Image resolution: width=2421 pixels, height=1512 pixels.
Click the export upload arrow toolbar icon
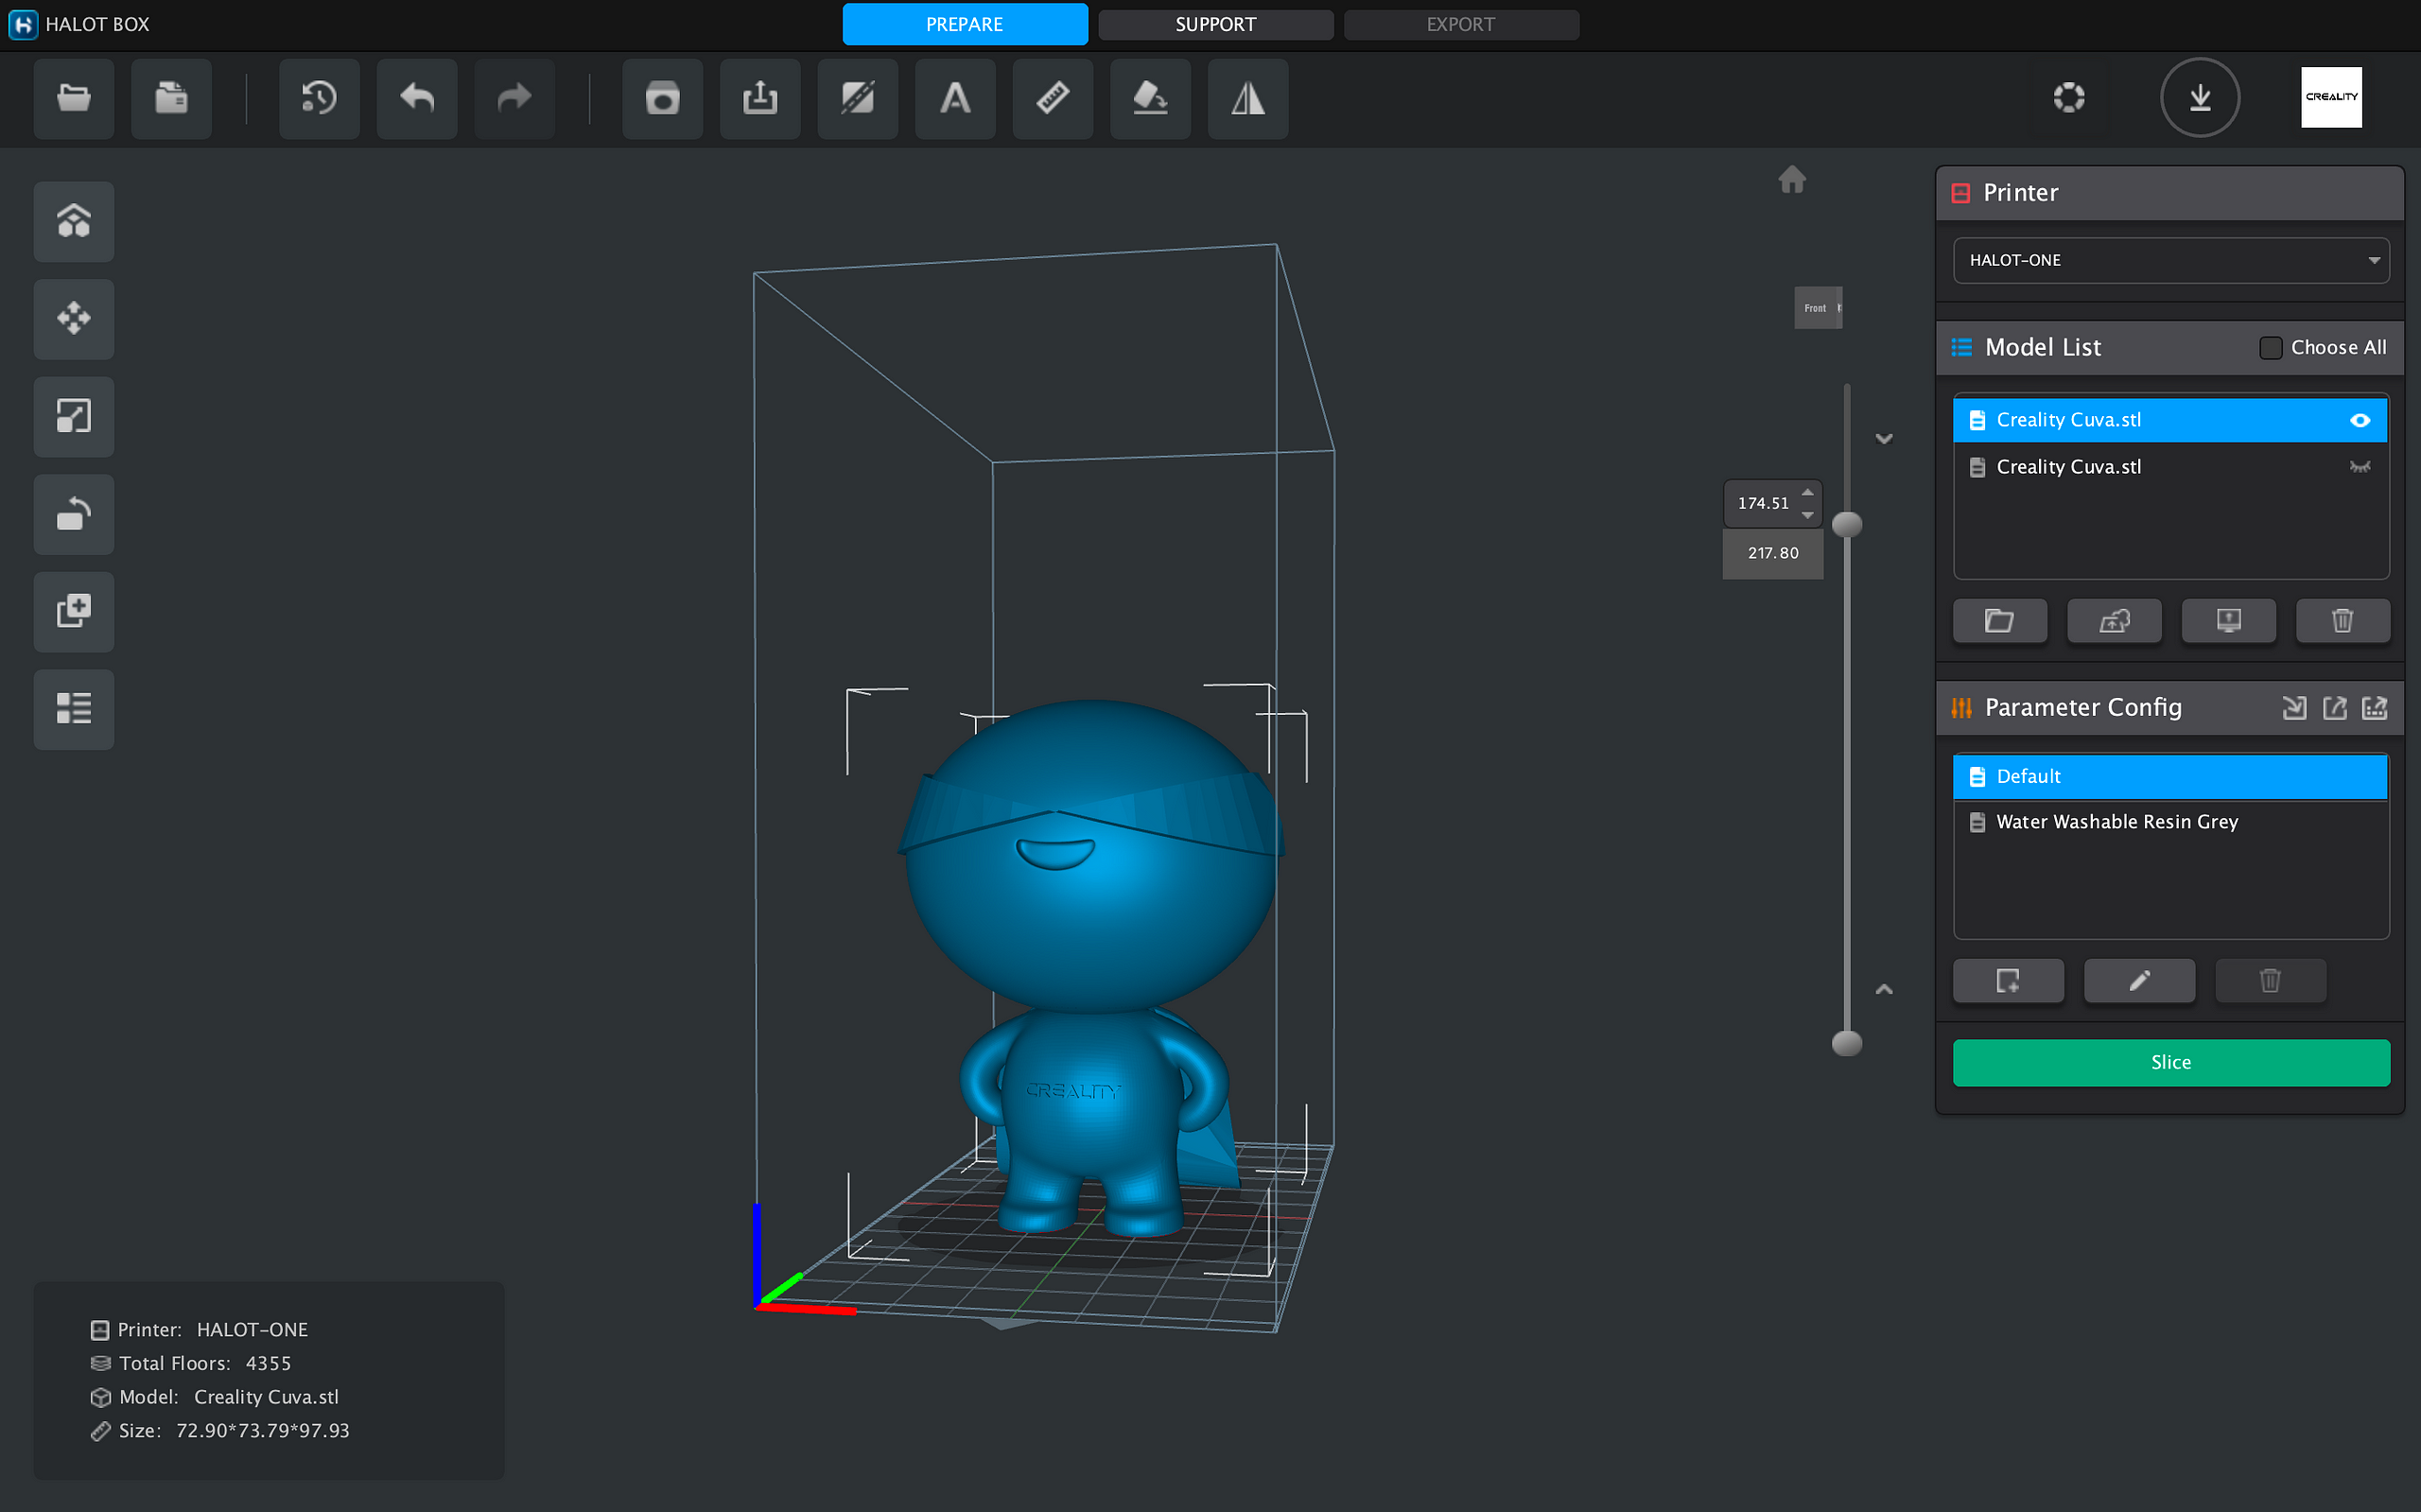[760, 98]
